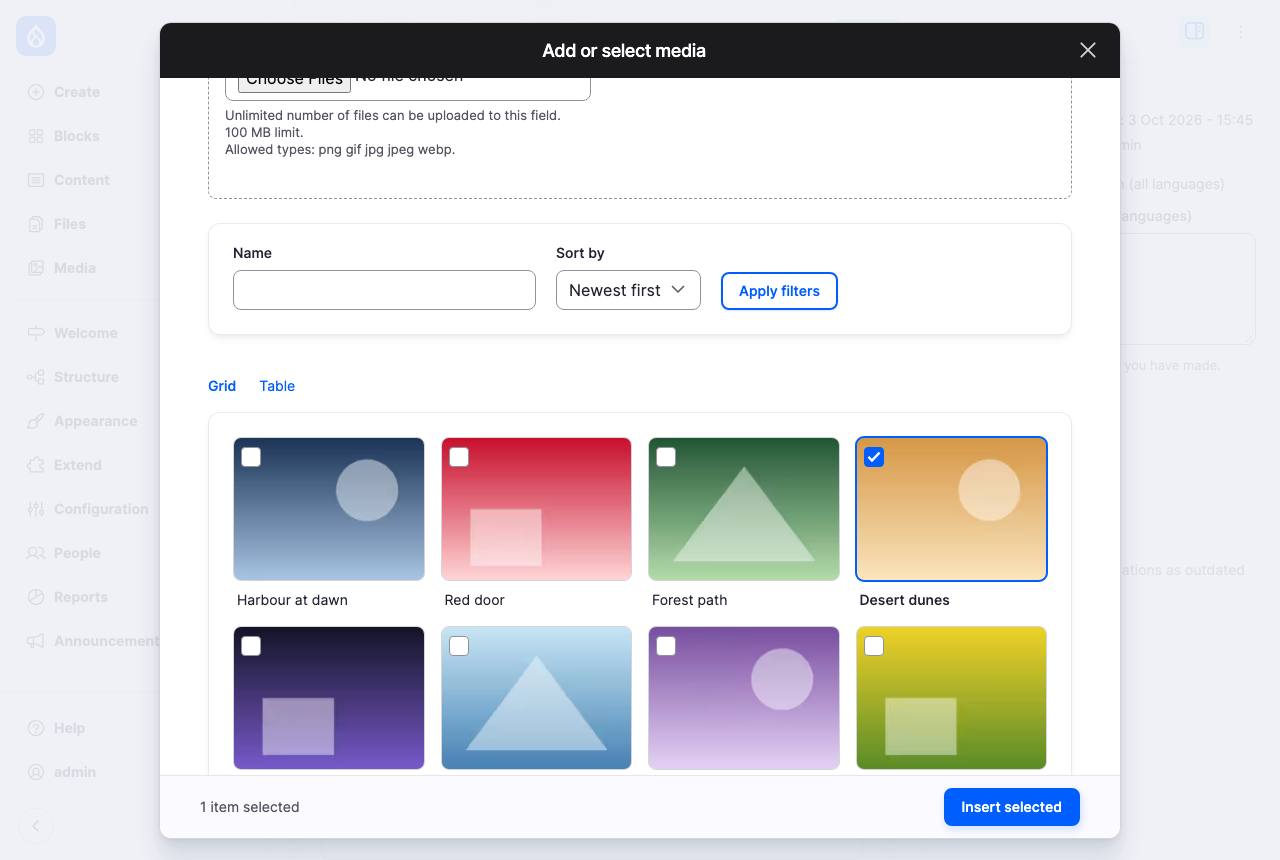The image size is (1280, 860).
Task: Focus the Name filter text field
Action: click(384, 290)
